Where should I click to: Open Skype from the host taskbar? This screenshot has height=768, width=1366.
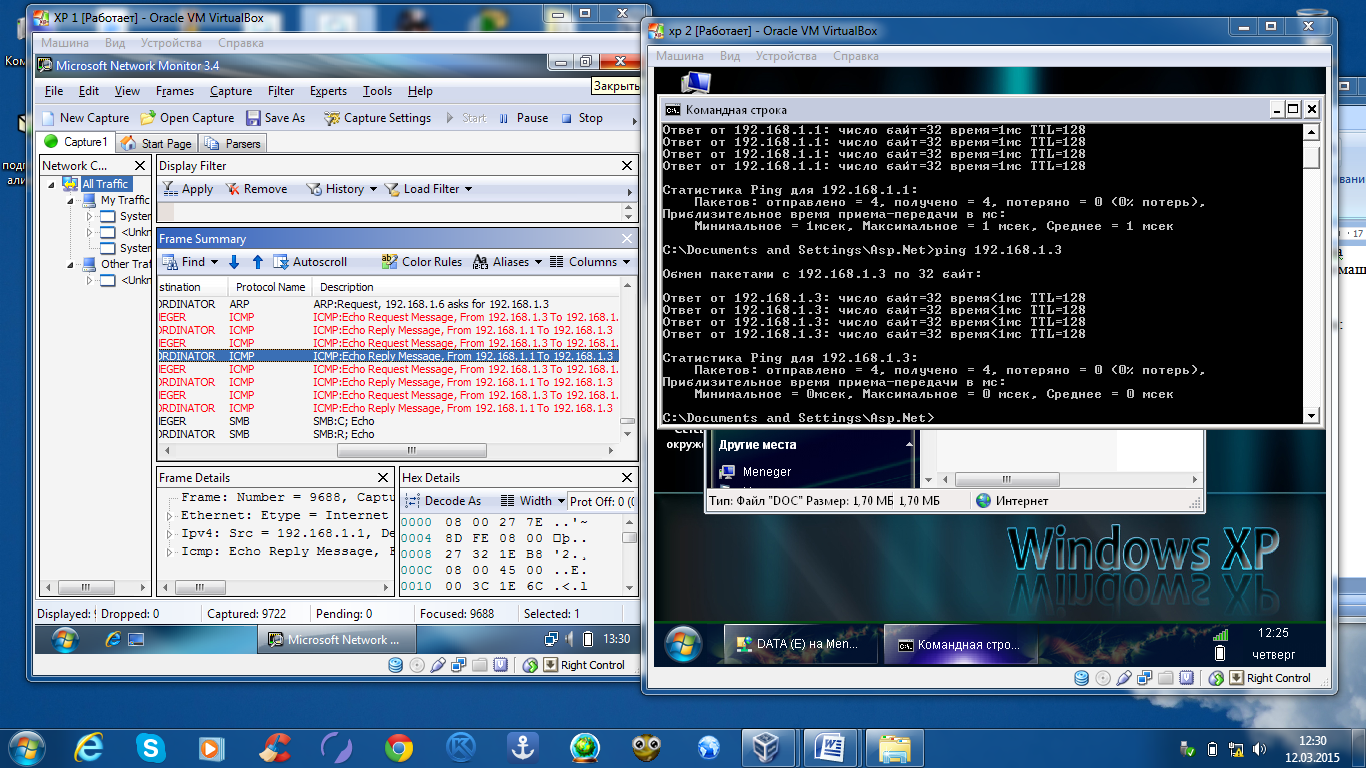pos(152,747)
